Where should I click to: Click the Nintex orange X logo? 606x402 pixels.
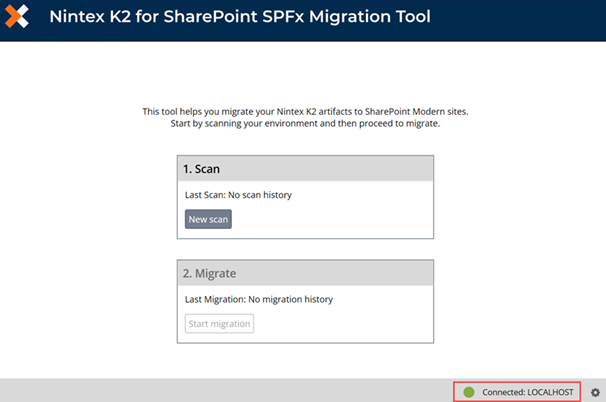pyautogui.click(x=17, y=16)
